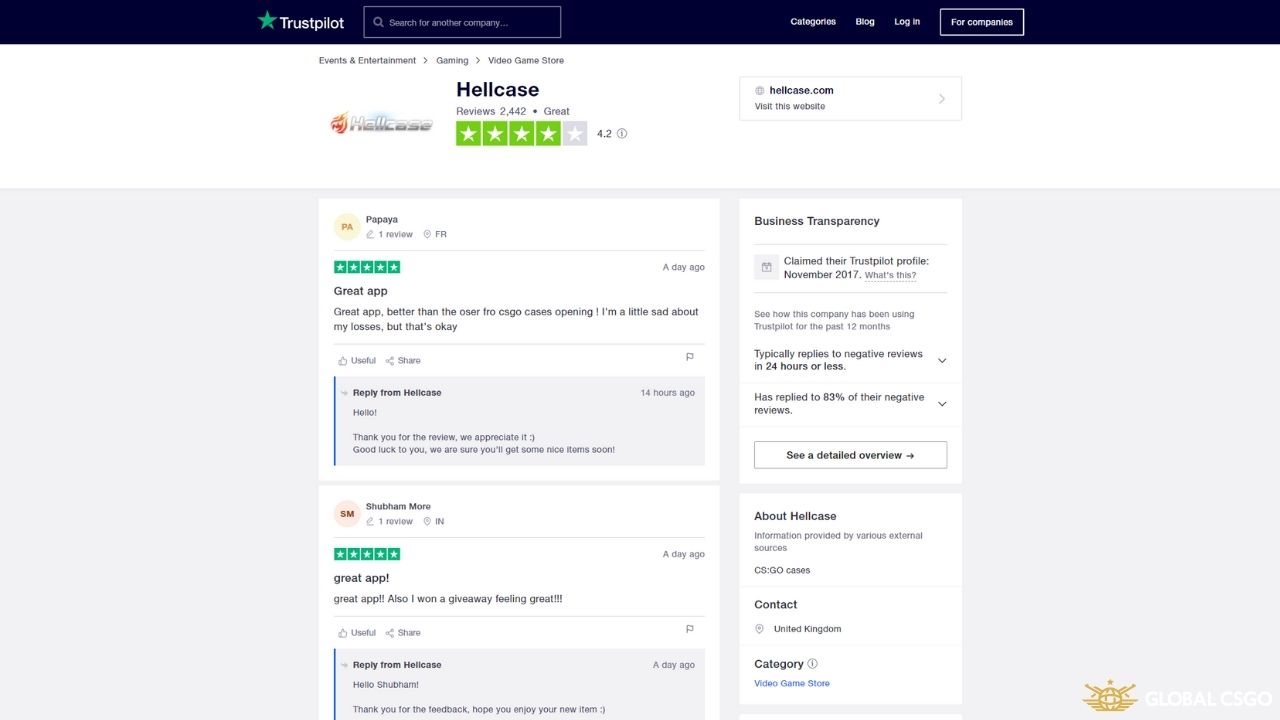
Task: Click Shubham More's five-star rating
Action: point(367,554)
